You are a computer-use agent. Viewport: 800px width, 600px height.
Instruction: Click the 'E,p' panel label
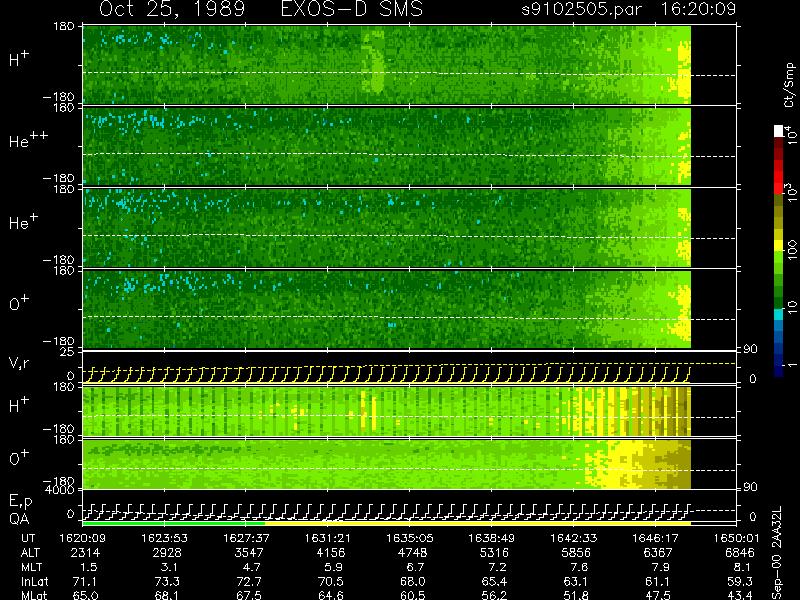pos(20,502)
